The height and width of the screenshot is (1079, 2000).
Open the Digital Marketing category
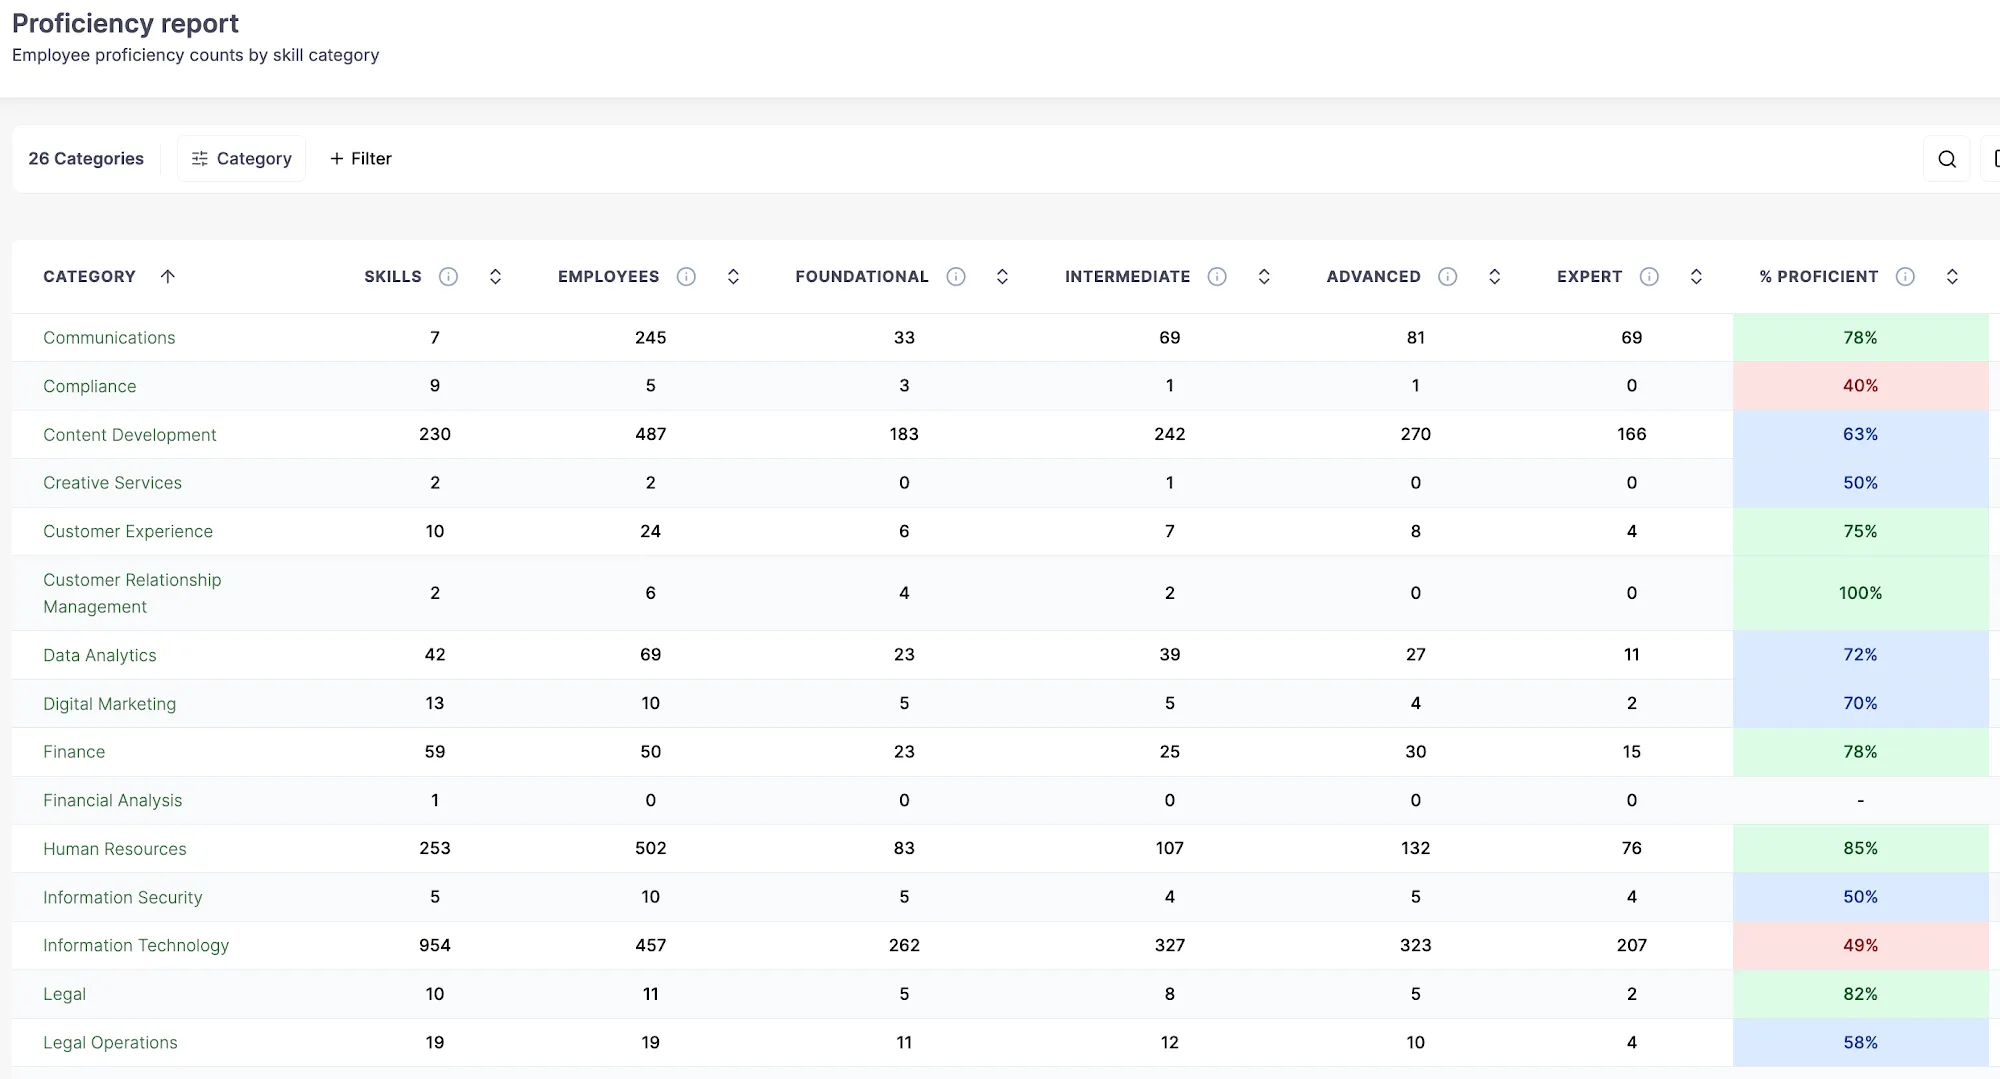tap(109, 704)
